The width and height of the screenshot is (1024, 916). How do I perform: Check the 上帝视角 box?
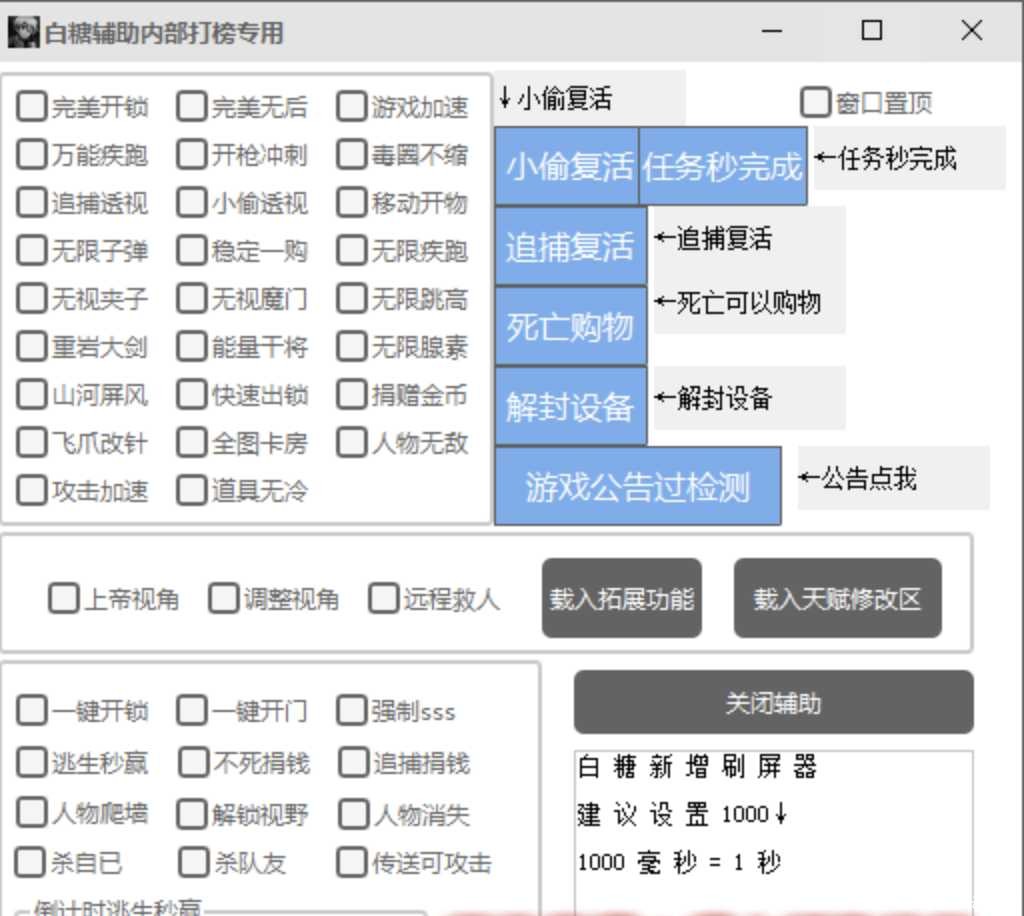[64, 598]
